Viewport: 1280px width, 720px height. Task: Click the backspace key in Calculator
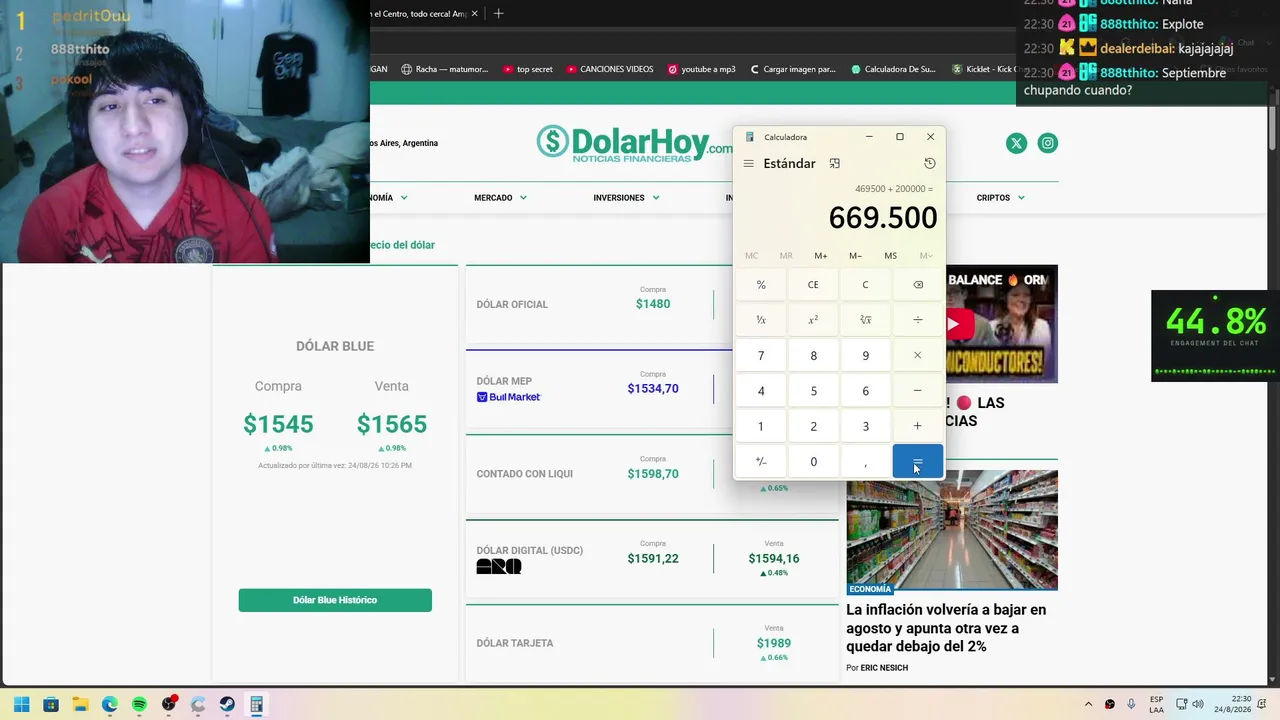tap(918, 285)
